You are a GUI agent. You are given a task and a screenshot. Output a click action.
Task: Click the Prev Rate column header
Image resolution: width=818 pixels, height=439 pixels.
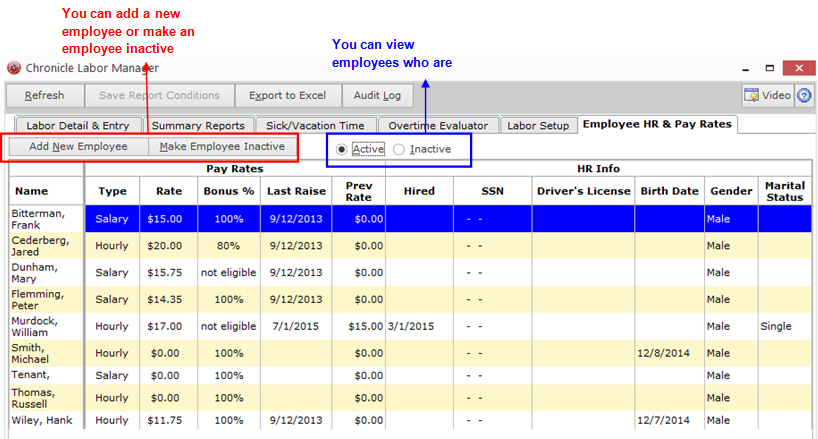[358, 191]
